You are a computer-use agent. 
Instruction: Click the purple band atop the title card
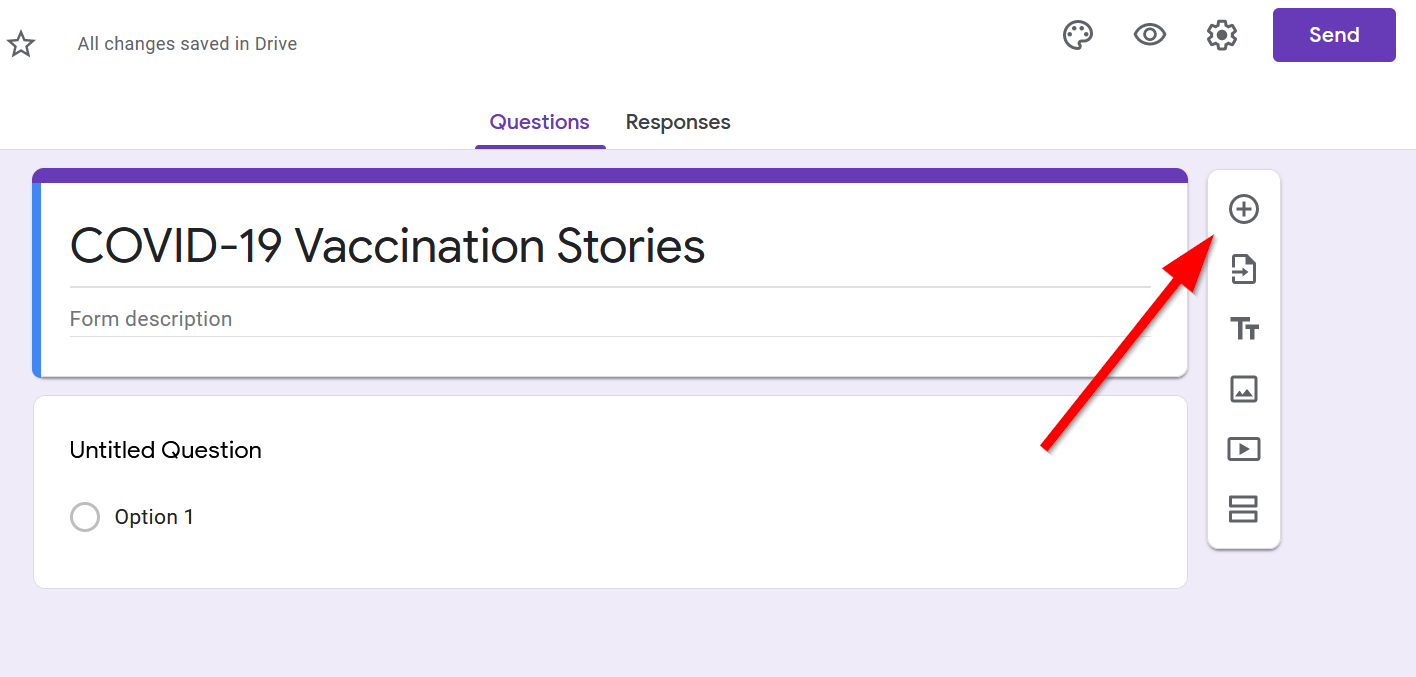[x=610, y=175]
